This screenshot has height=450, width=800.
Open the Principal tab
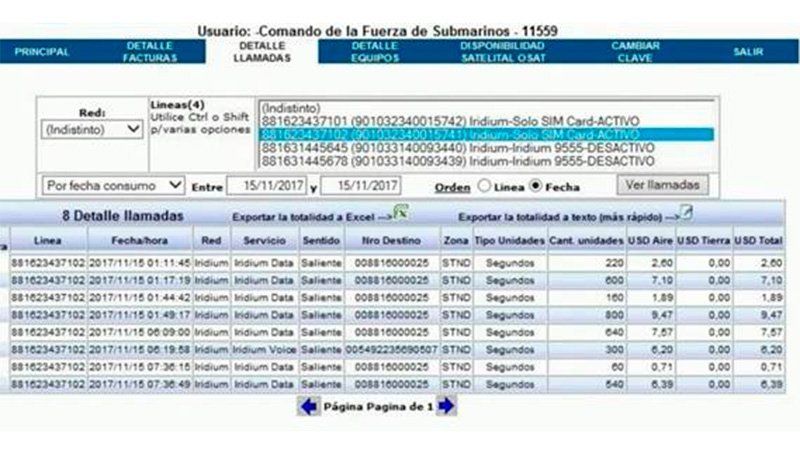[41, 52]
